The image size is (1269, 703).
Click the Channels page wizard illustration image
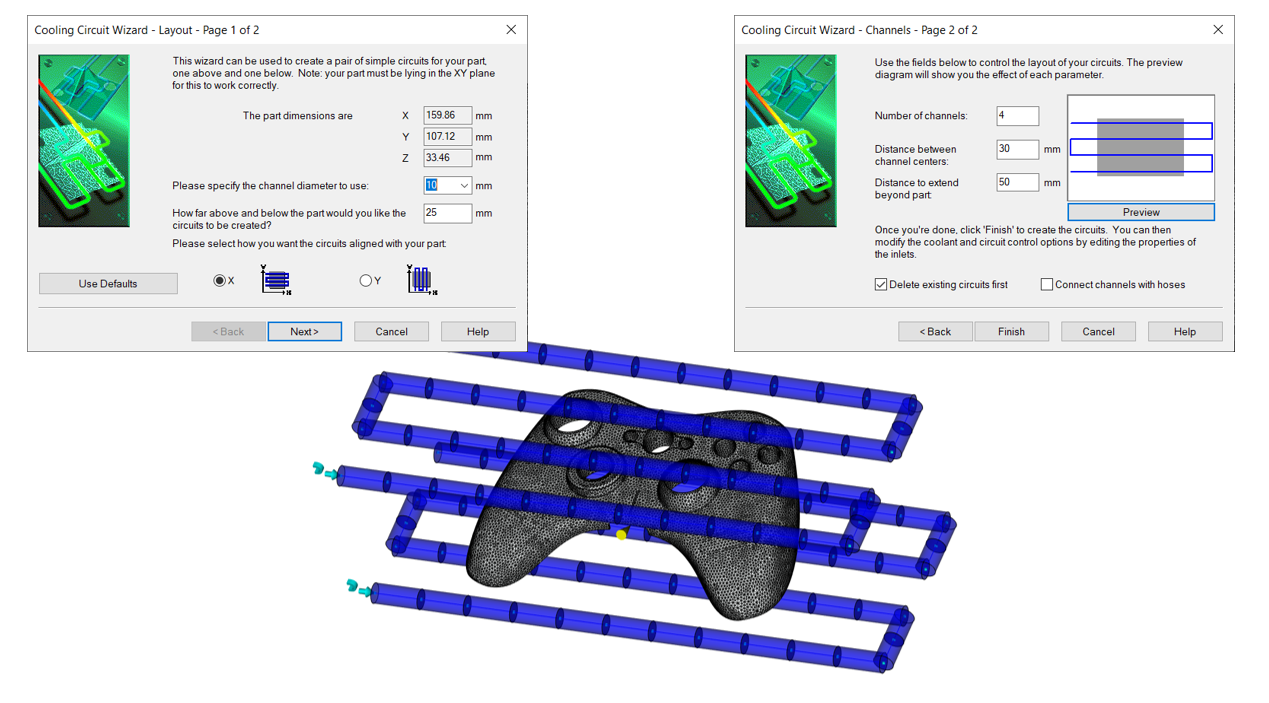click(x=791, y=141)
